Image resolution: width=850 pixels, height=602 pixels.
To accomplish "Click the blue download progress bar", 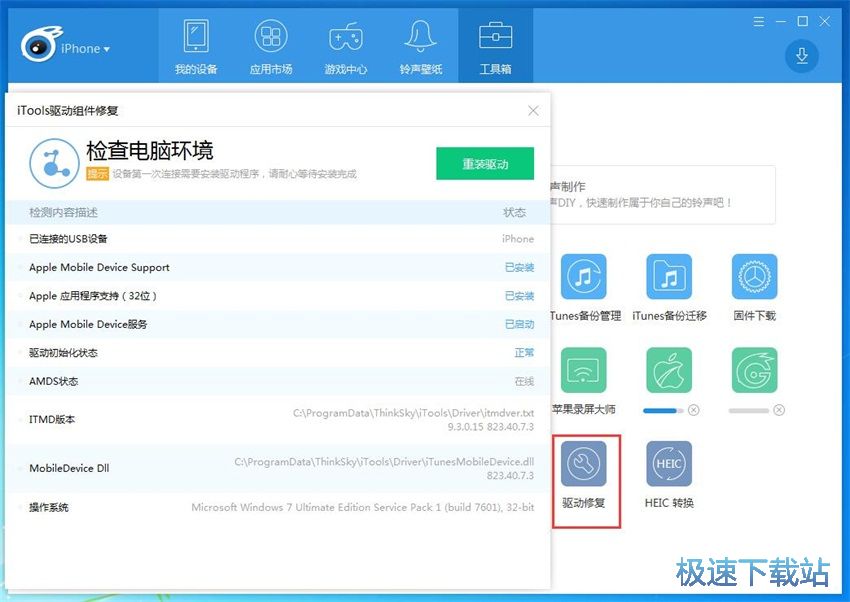I will pos(664,411).
